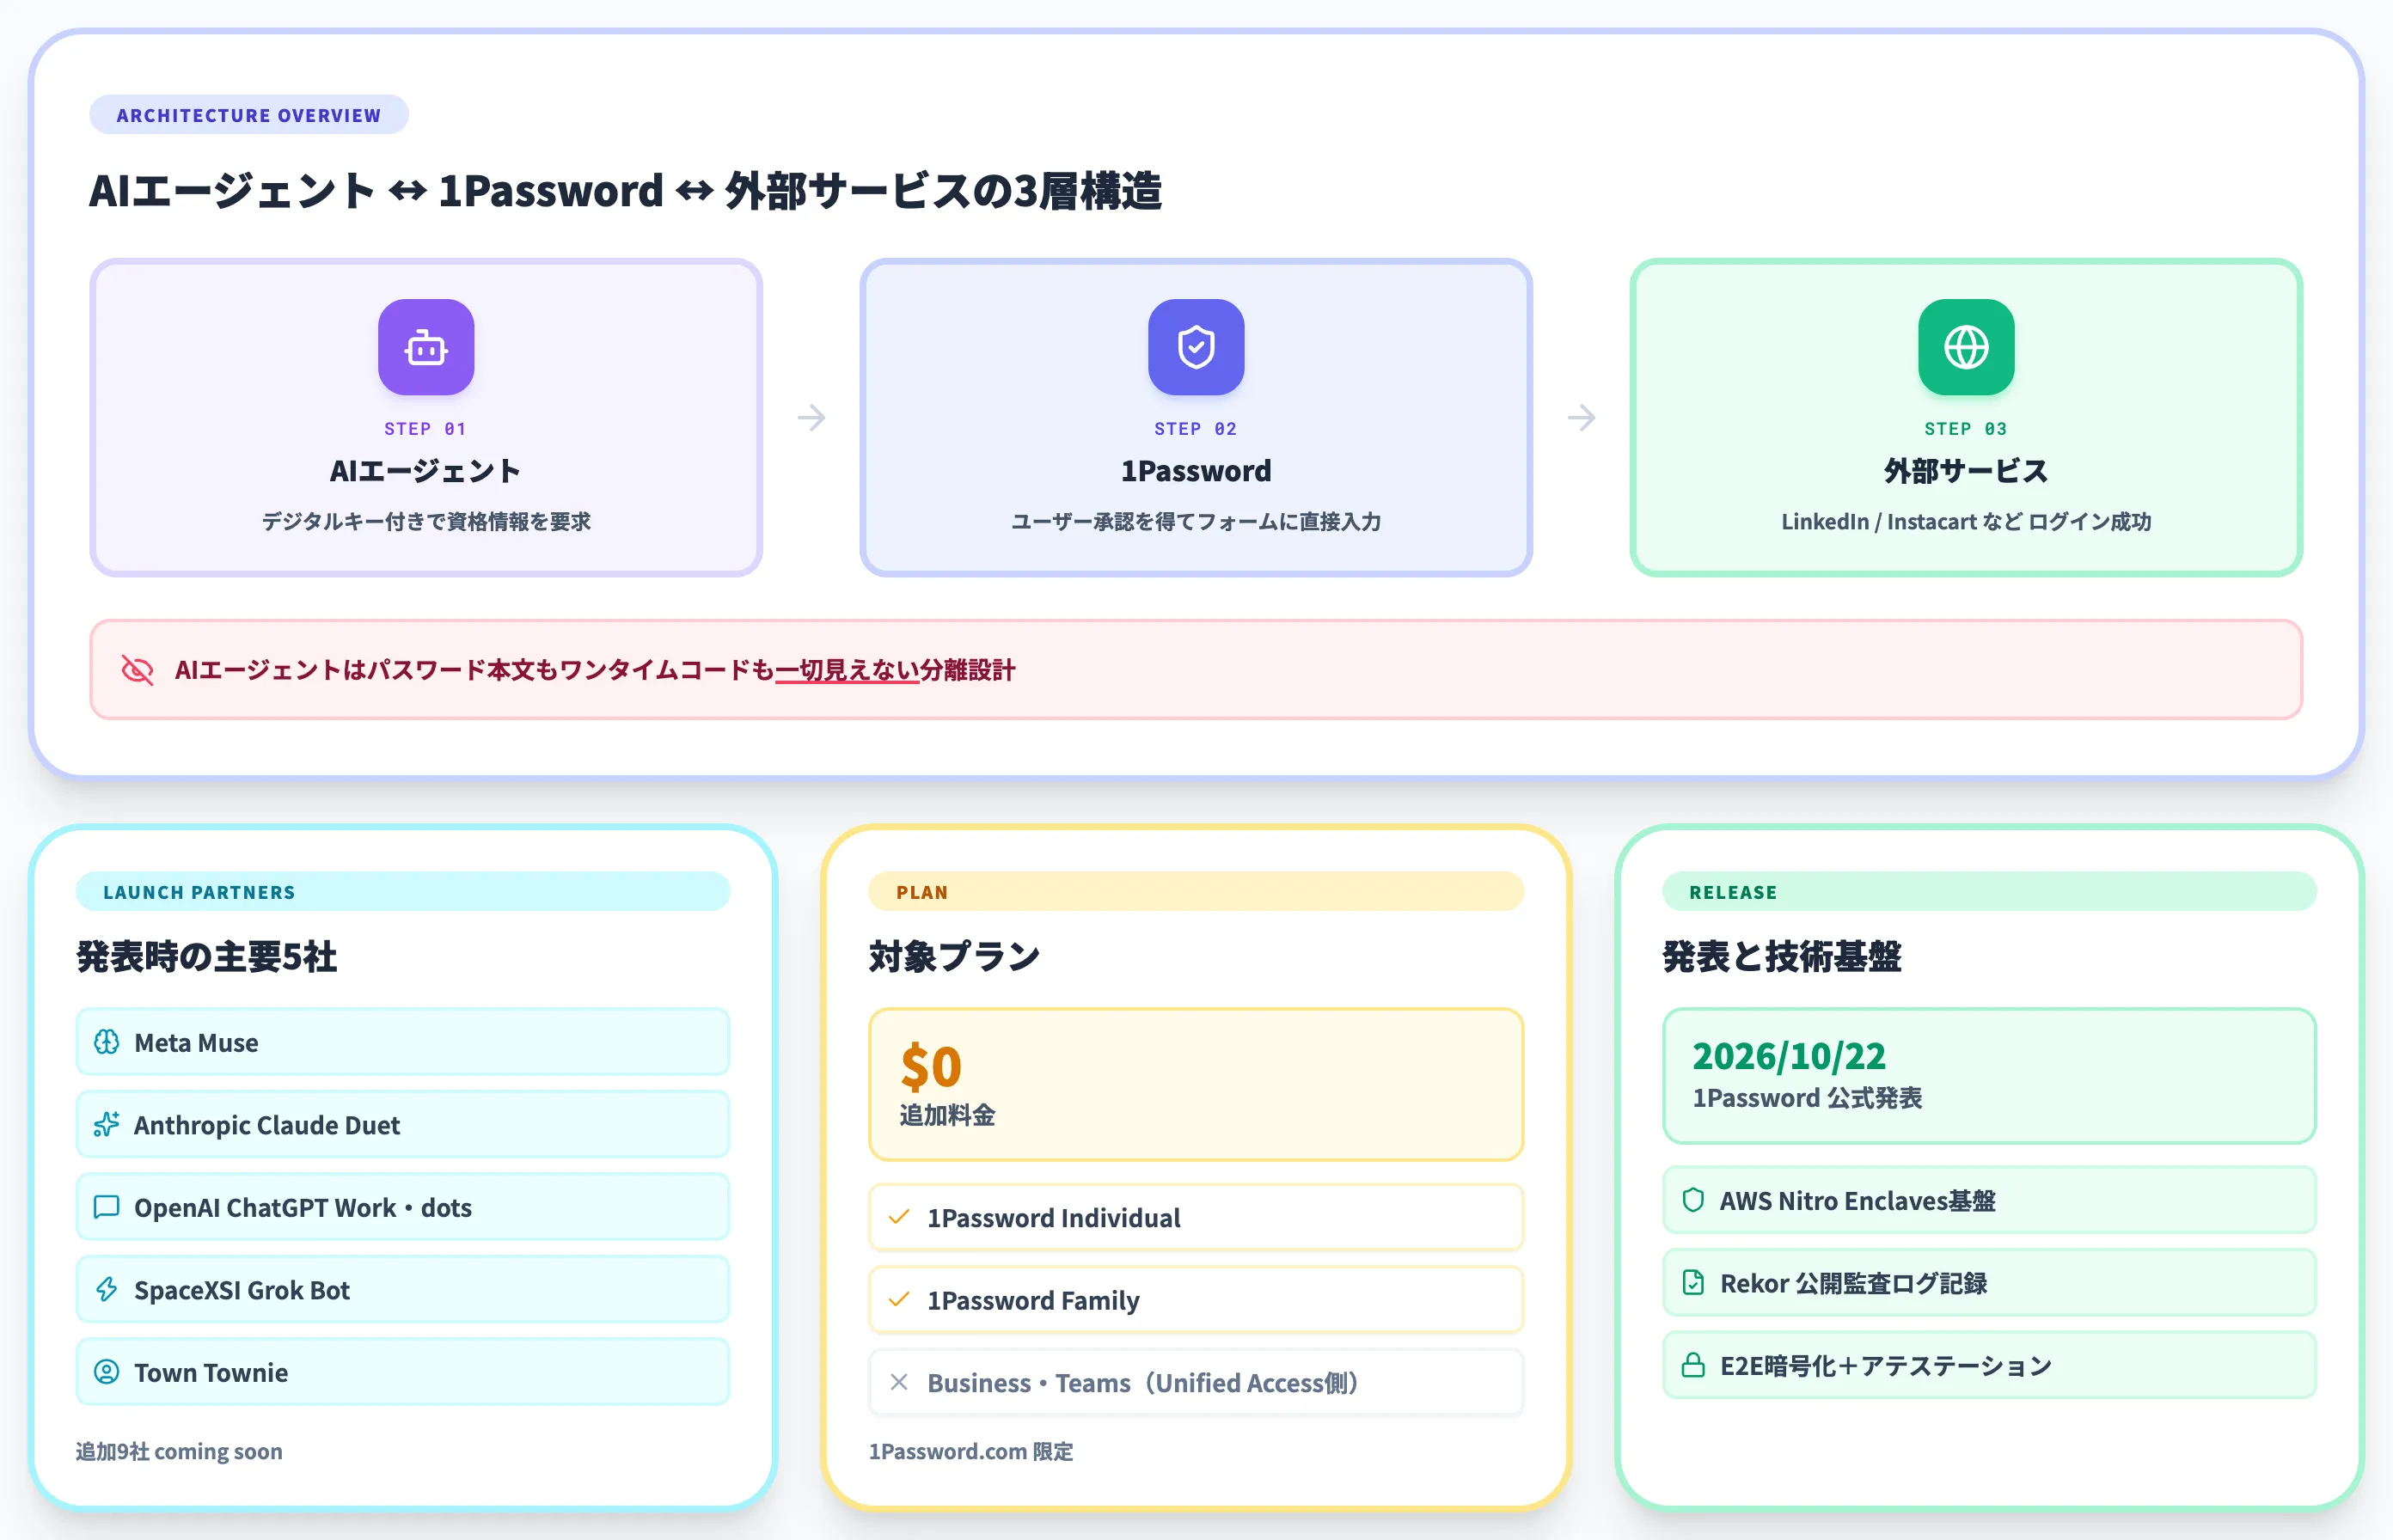The image size is (2393, 1540).
Task: Select the RELEASE label pill
Action: pyautogui.click(x=1988, y=892)
